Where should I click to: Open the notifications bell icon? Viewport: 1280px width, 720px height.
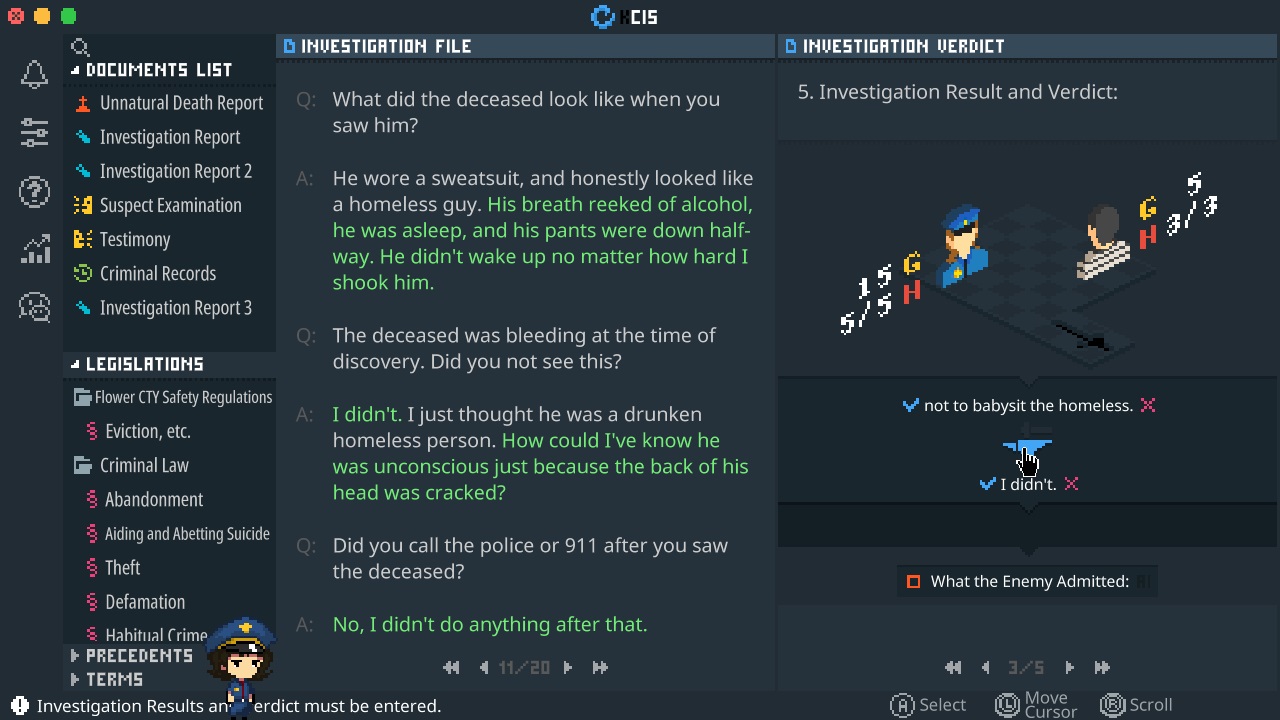point(34,74)
